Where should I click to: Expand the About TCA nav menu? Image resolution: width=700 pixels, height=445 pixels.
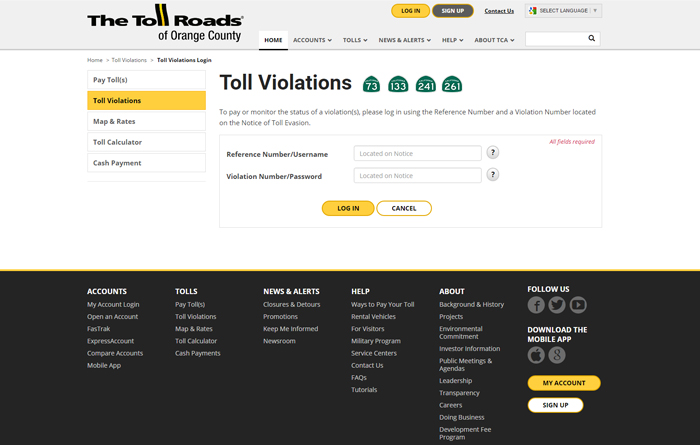494,40
